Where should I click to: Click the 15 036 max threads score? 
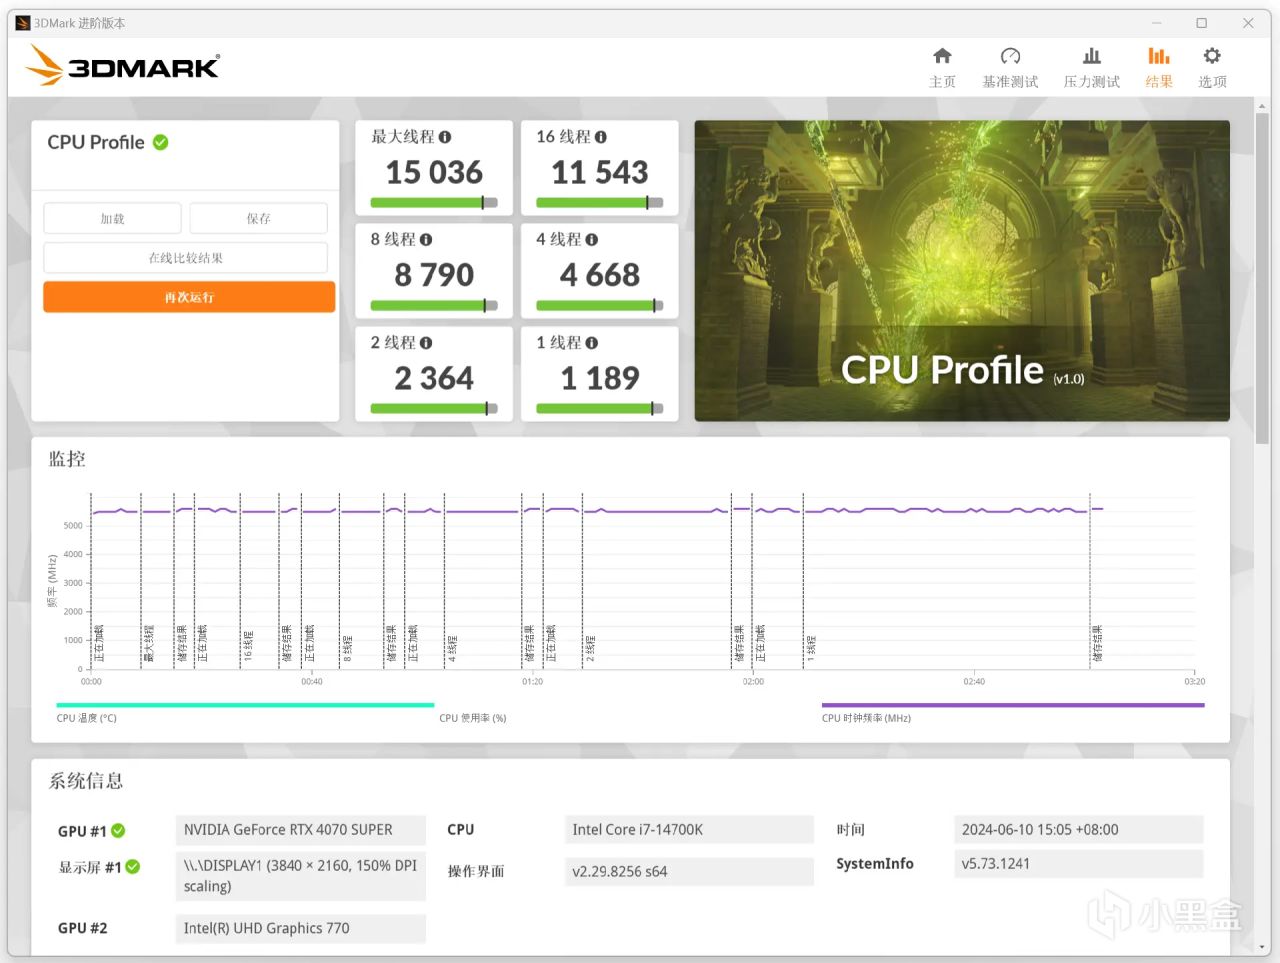[434, 173]
